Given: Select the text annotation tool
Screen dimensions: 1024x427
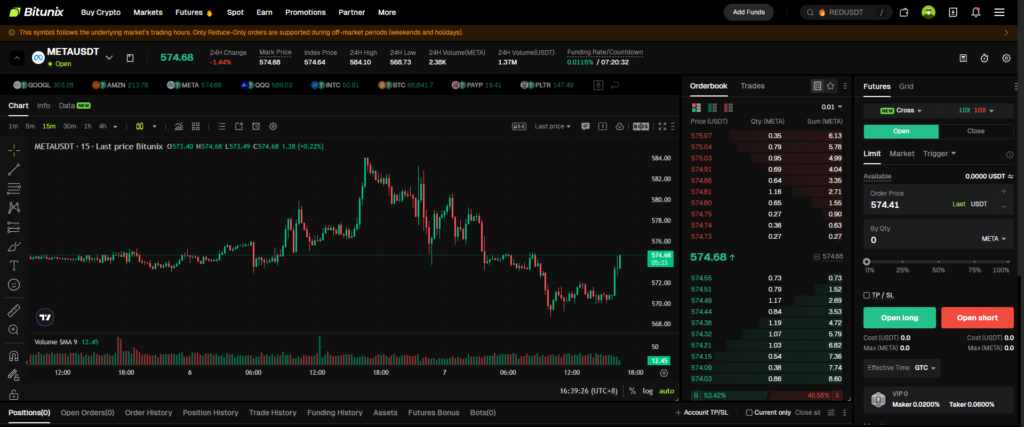Looking at the screenshot, I should [x=14, y=265].
